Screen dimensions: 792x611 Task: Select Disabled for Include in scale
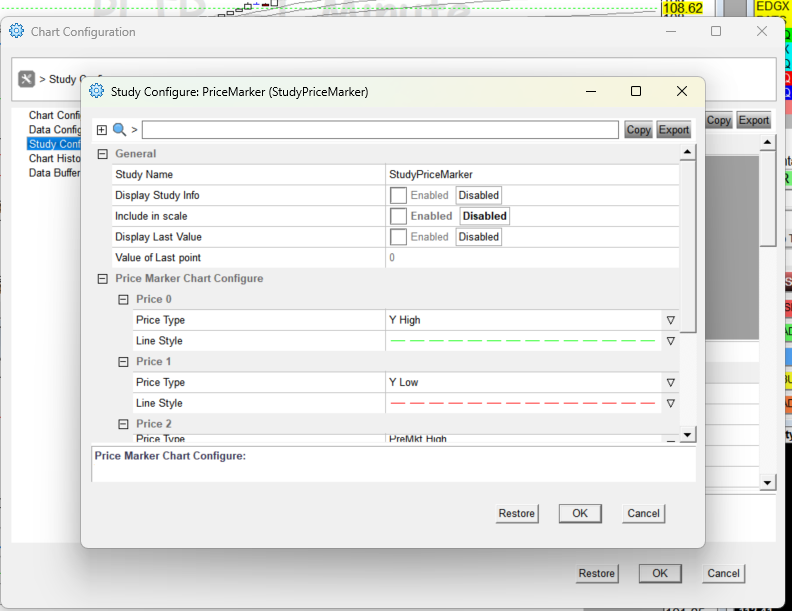click(484, 216)
